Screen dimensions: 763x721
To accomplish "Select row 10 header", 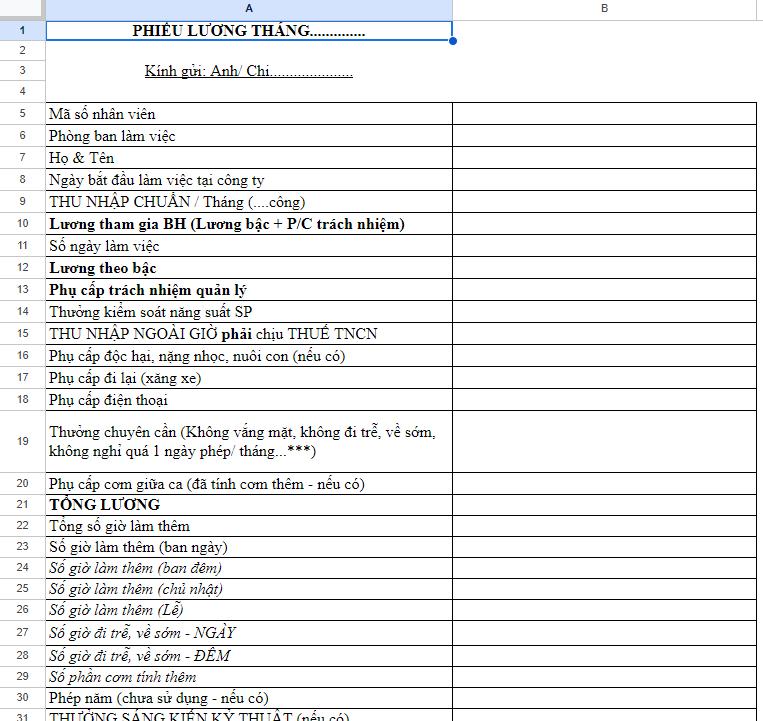I will [22, 223].
